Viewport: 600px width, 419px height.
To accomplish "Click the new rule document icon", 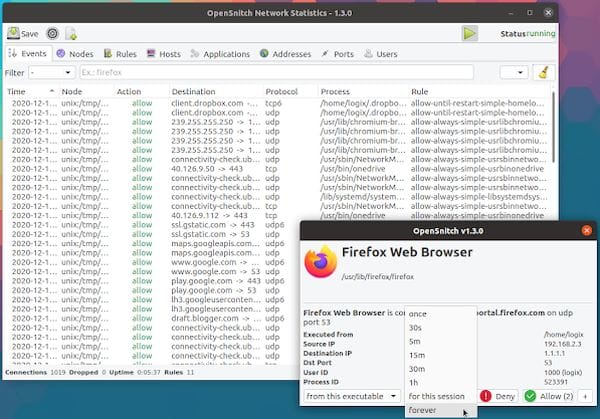I will point(71,34).
